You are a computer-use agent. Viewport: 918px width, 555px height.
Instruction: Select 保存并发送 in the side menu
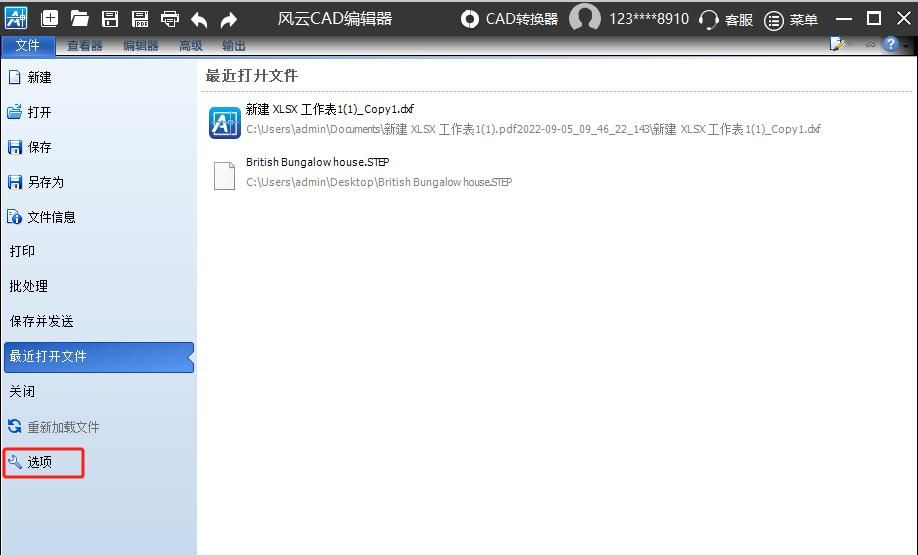tap(42, 321)
